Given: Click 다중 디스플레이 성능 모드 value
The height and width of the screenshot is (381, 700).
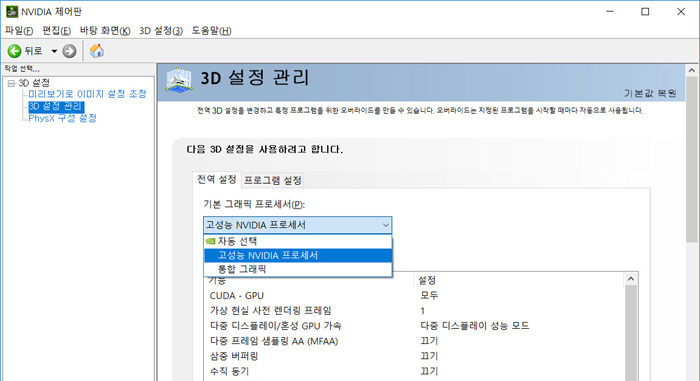Looking at the screenshot, I should click(x=475, y=326).
